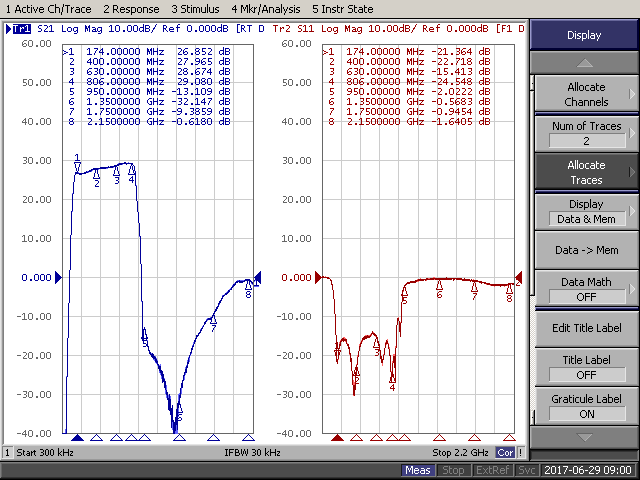Click the Meas status indicator

(x=418, y=470)
